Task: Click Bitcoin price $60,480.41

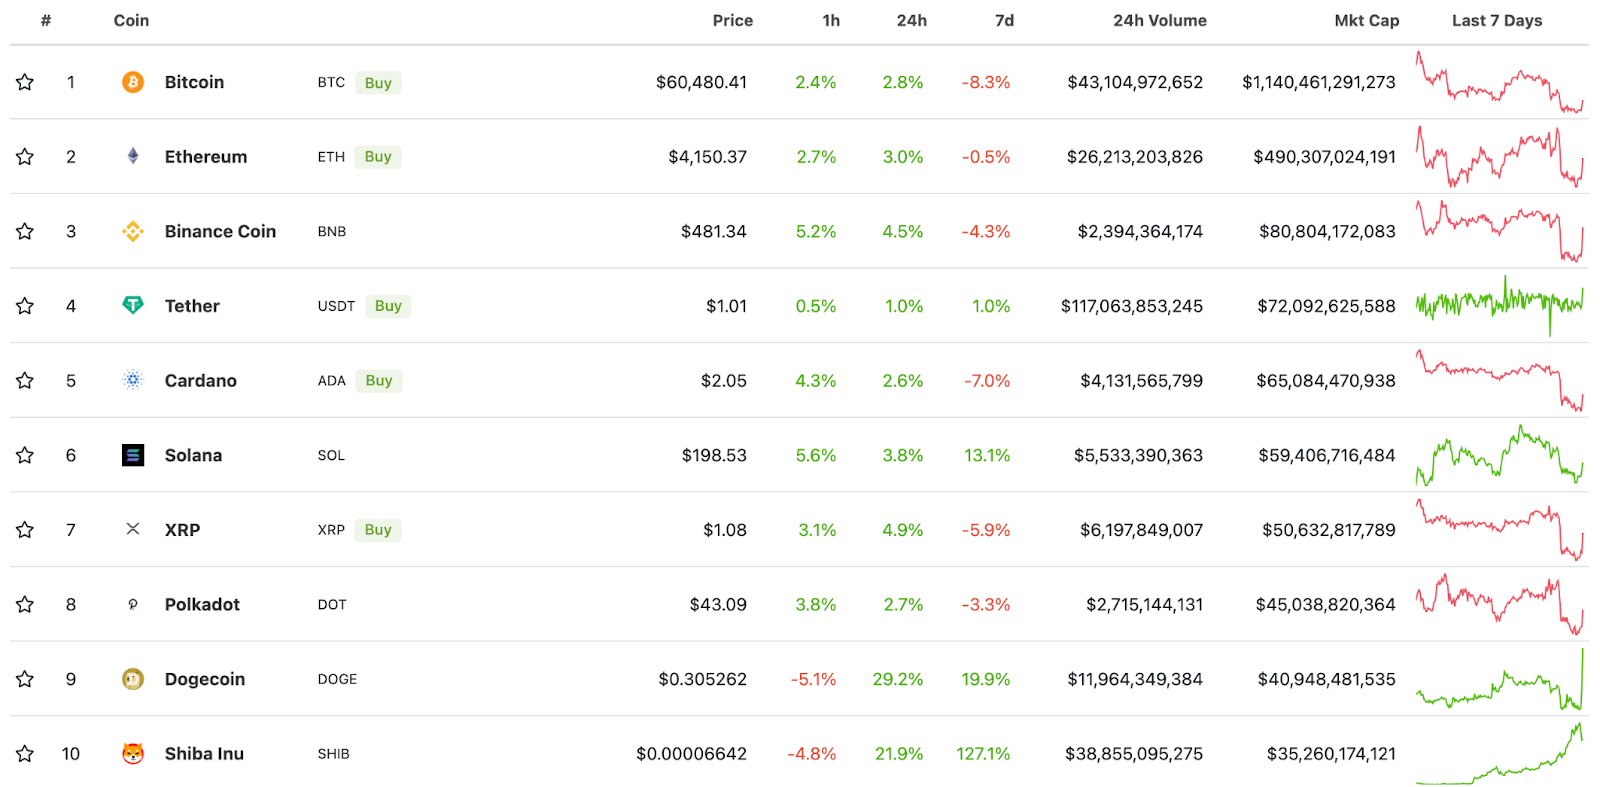Action: (x=701, y=82)
